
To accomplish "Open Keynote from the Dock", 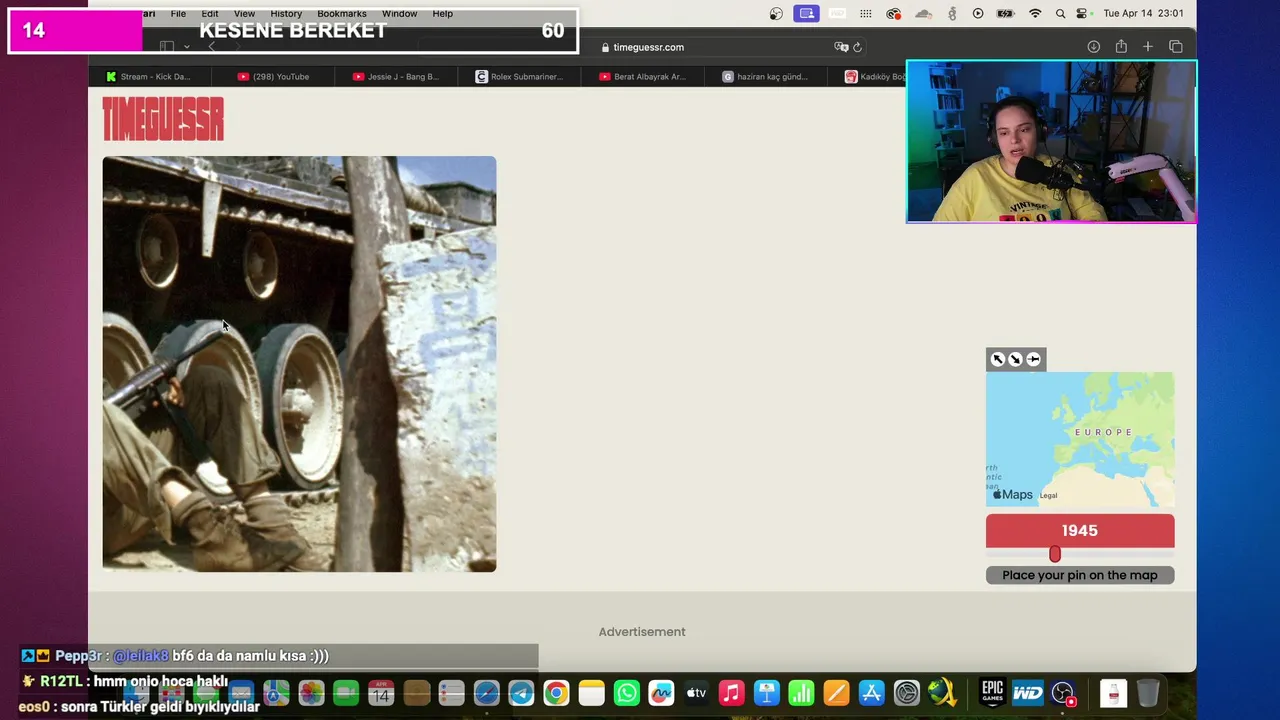I will coord(766,693).
